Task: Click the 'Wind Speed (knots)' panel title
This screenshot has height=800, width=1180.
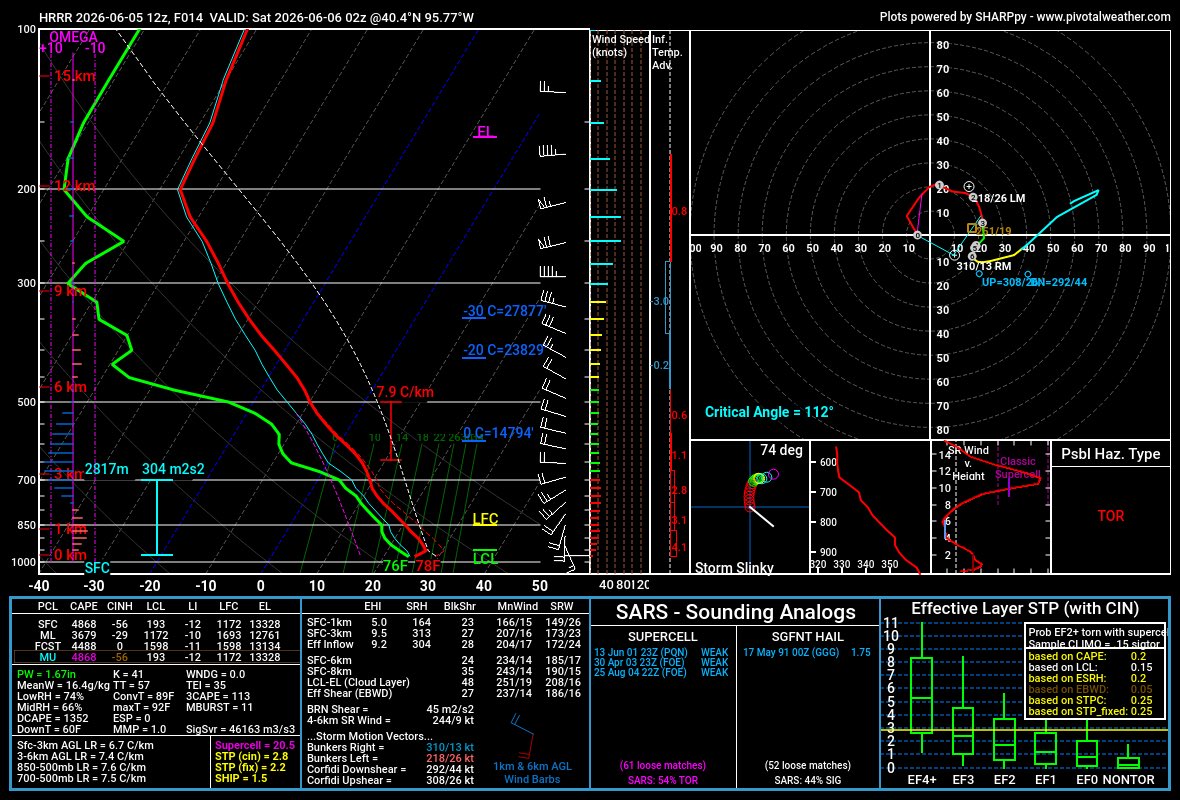Action: point(620,45)
